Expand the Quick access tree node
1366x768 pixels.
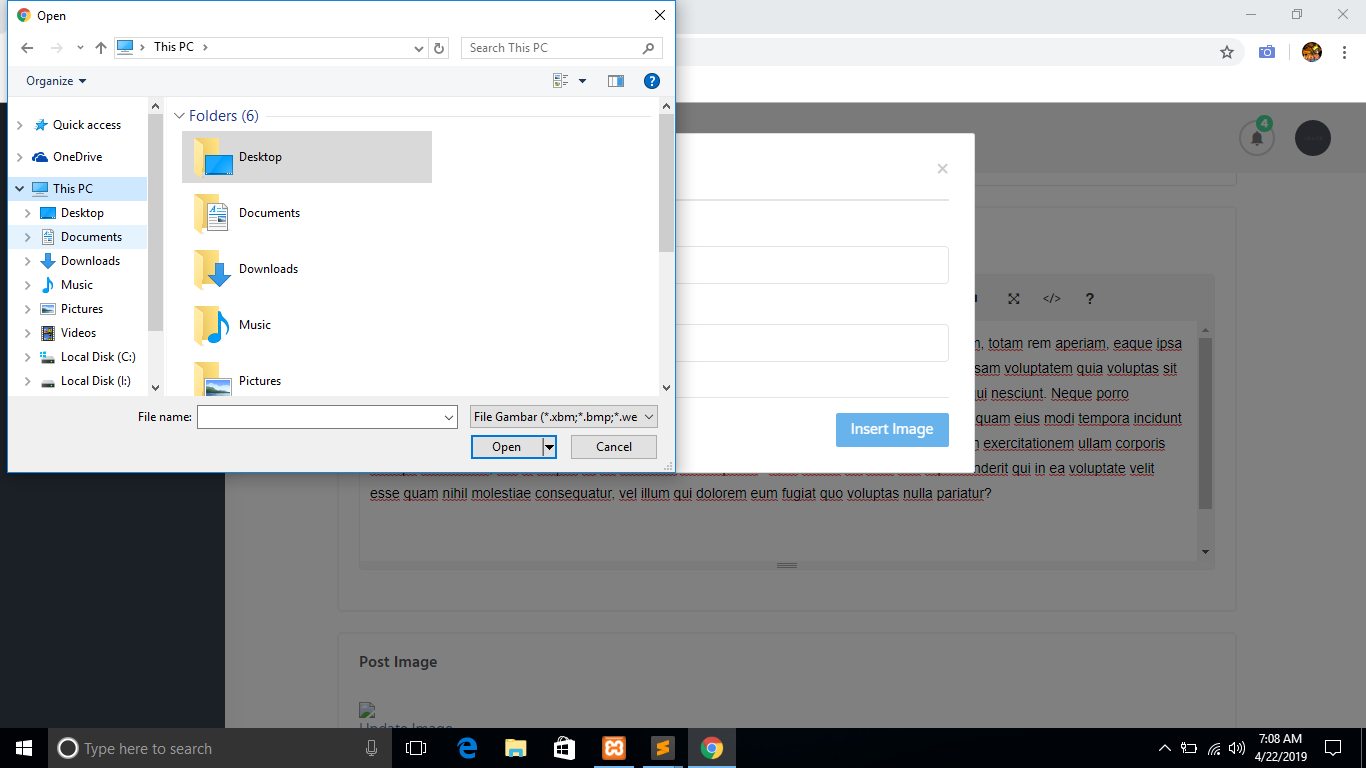point(20,125)
